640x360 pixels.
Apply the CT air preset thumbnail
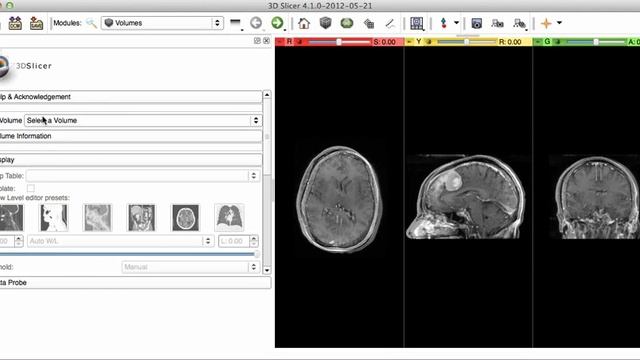point(54,218)
